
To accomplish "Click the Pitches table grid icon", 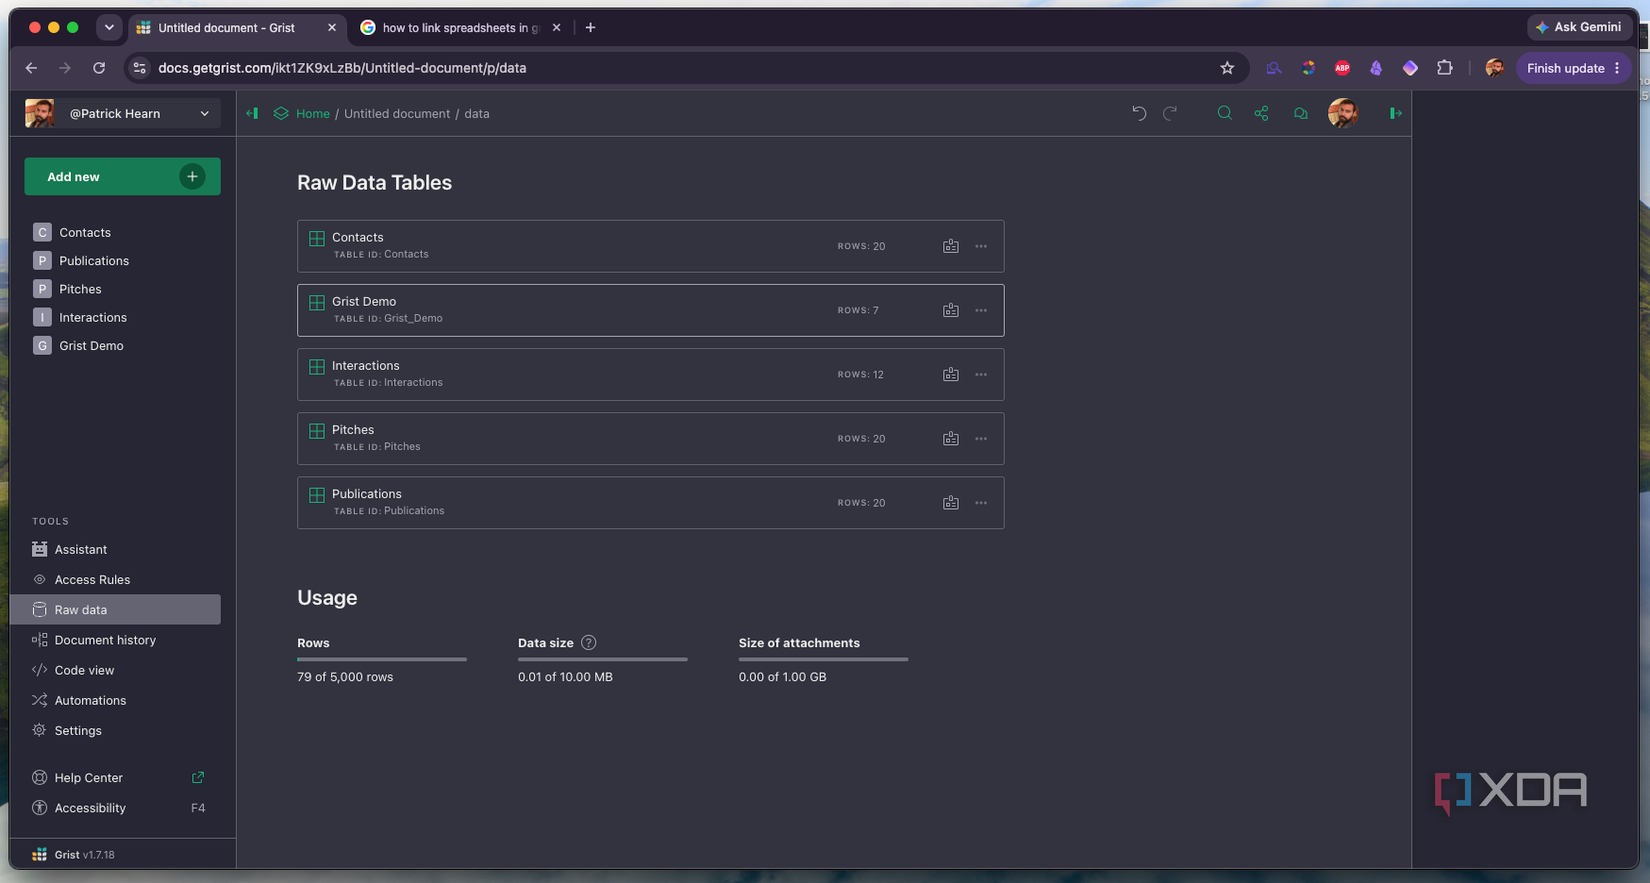I will 317,430.
